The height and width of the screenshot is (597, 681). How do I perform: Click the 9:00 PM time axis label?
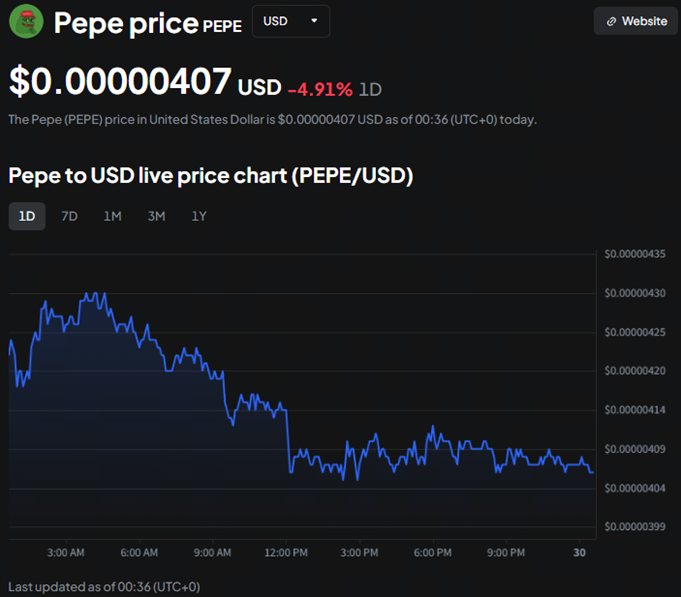pos(506,552)
